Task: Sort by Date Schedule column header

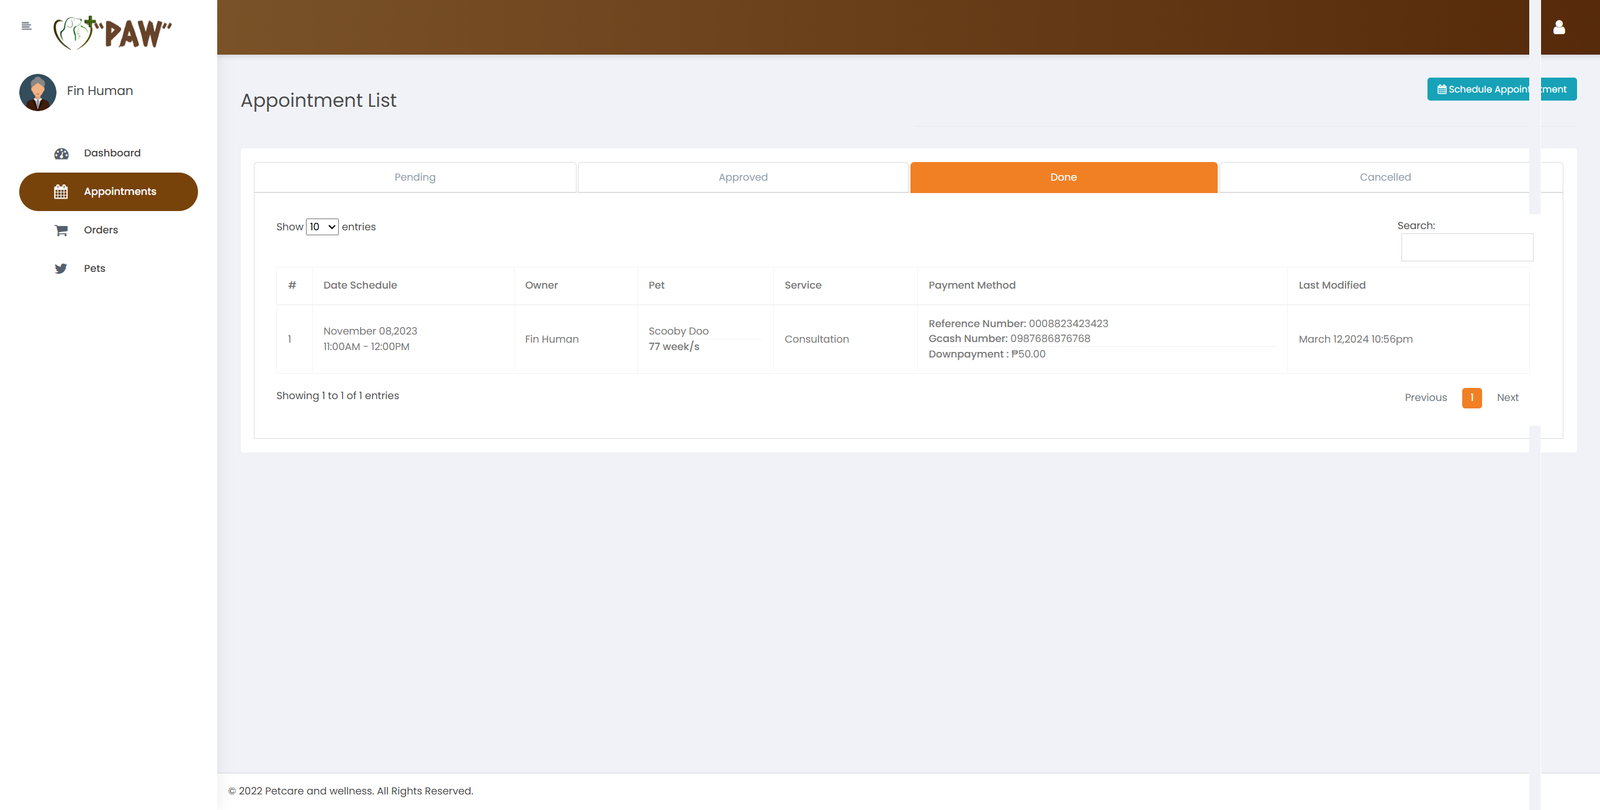Action: point(360,286)
